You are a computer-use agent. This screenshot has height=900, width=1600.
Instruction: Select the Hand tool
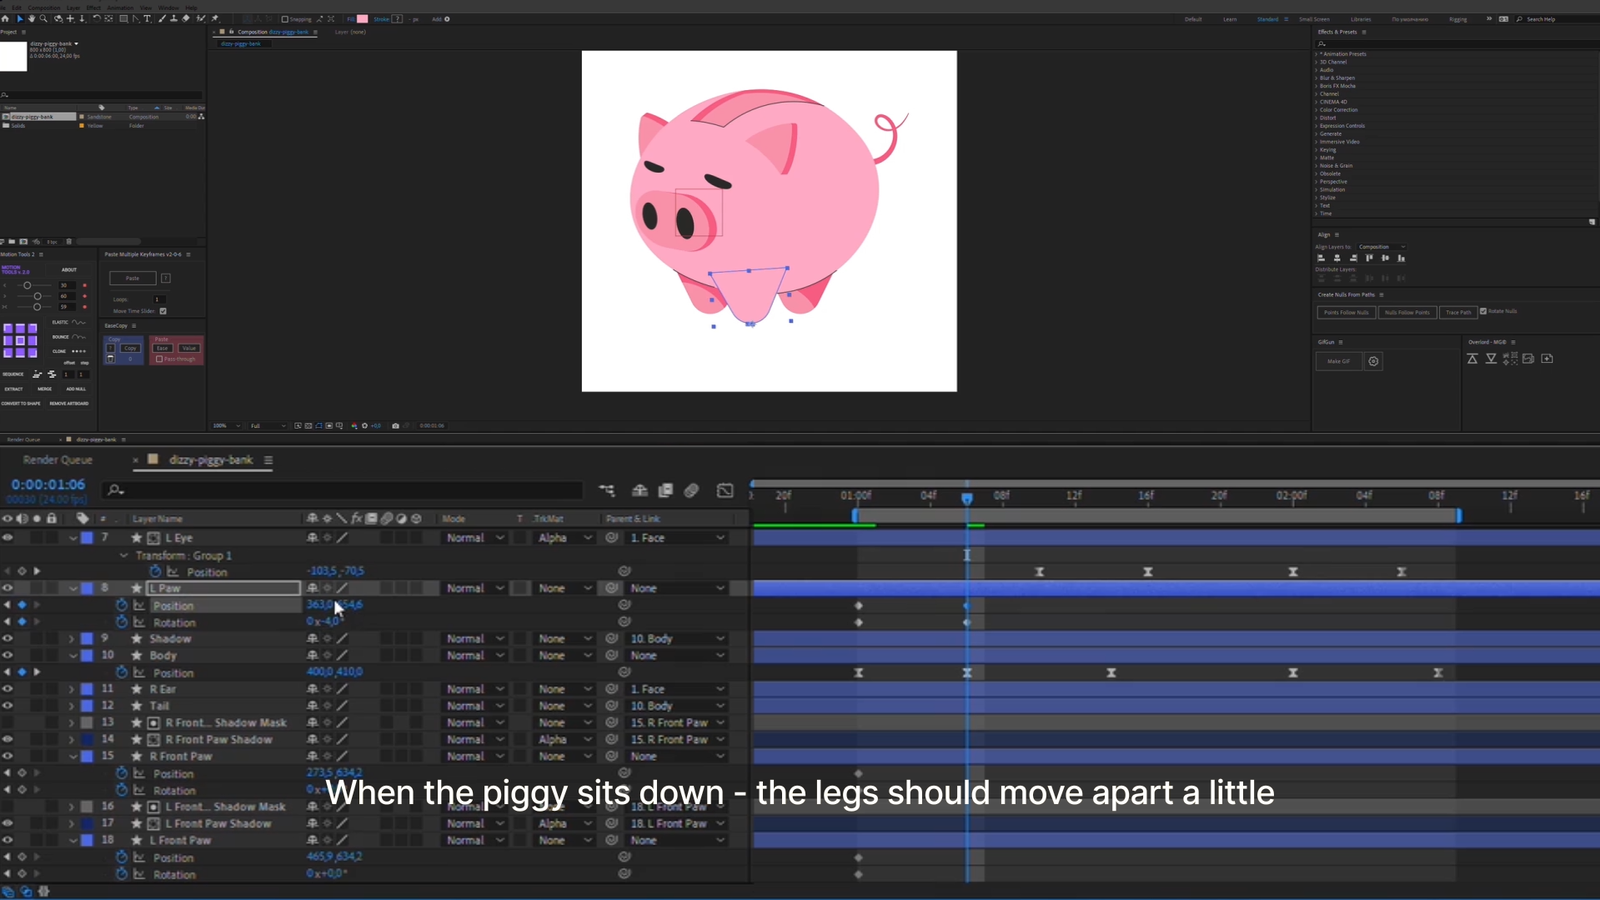pos(31,19)
